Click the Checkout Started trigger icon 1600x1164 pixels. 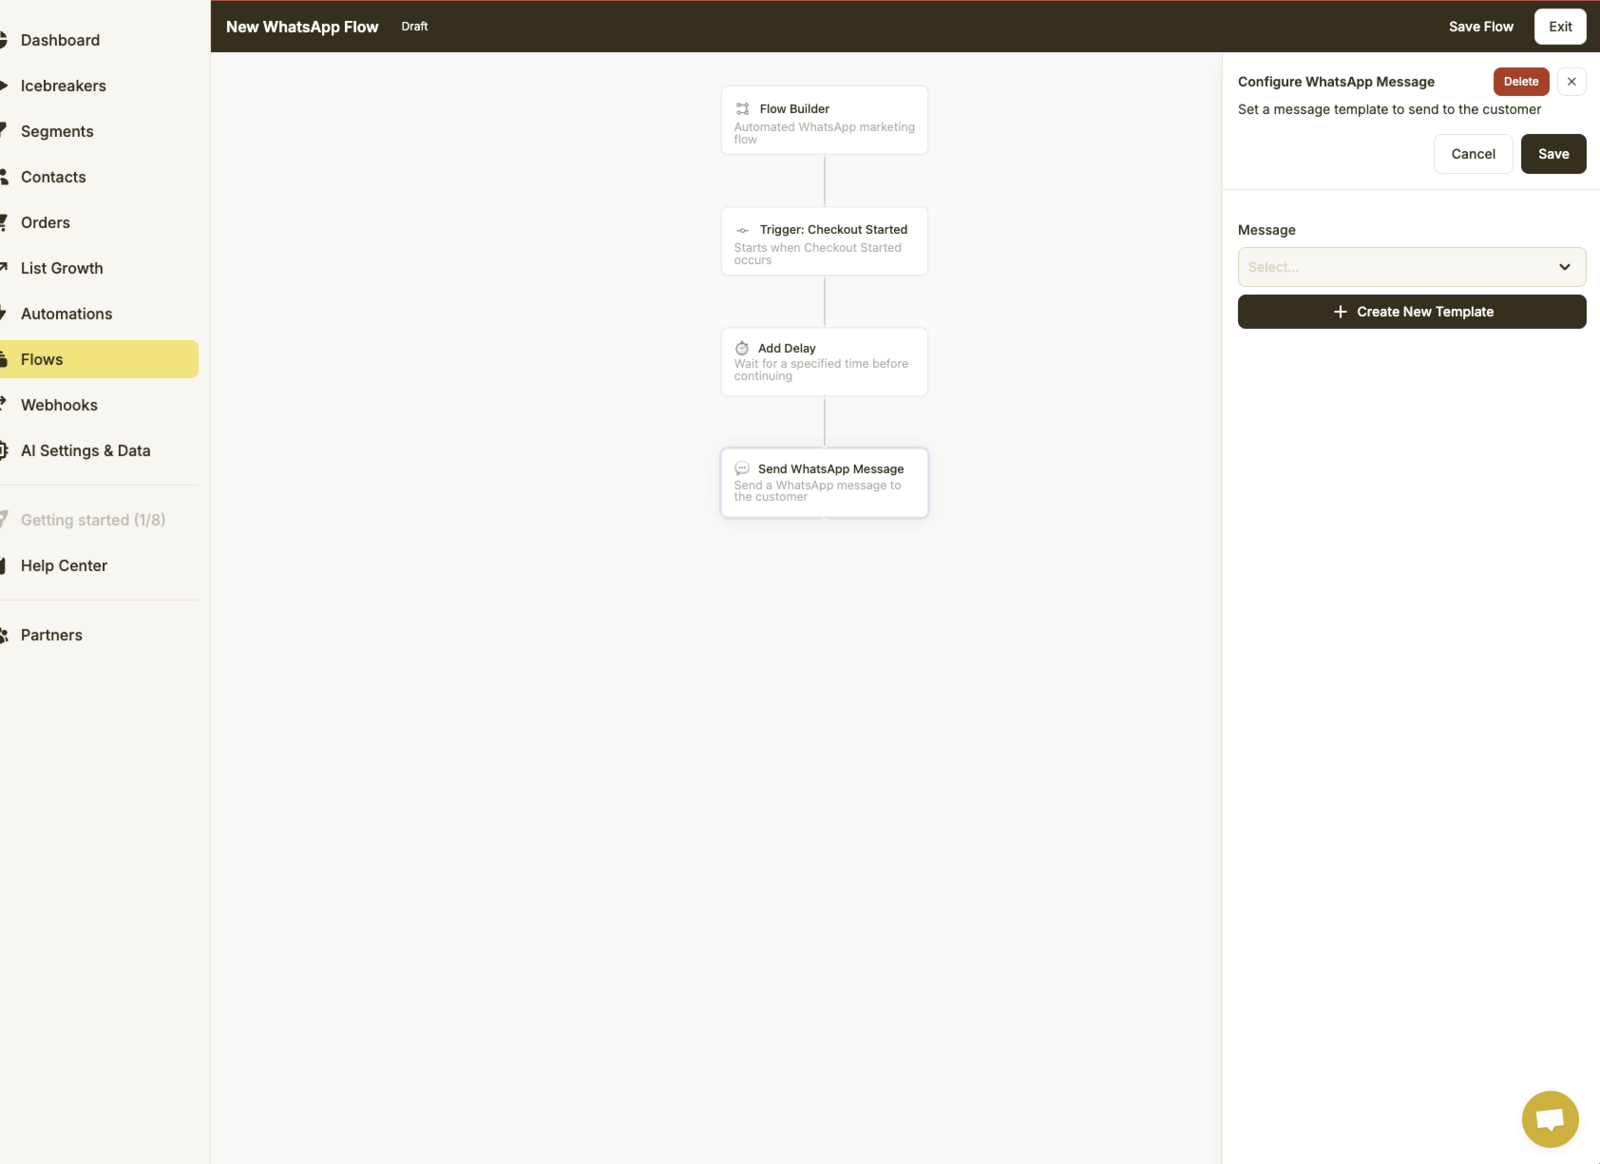click(742, 230)
